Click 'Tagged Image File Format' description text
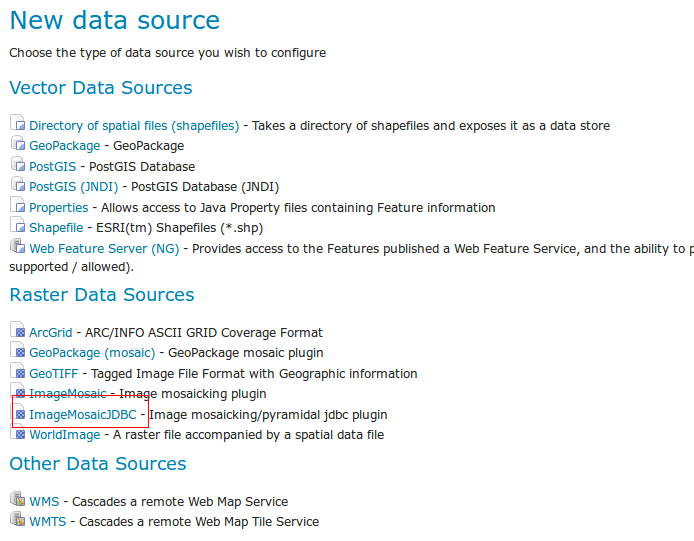 [x=254, y=374]
